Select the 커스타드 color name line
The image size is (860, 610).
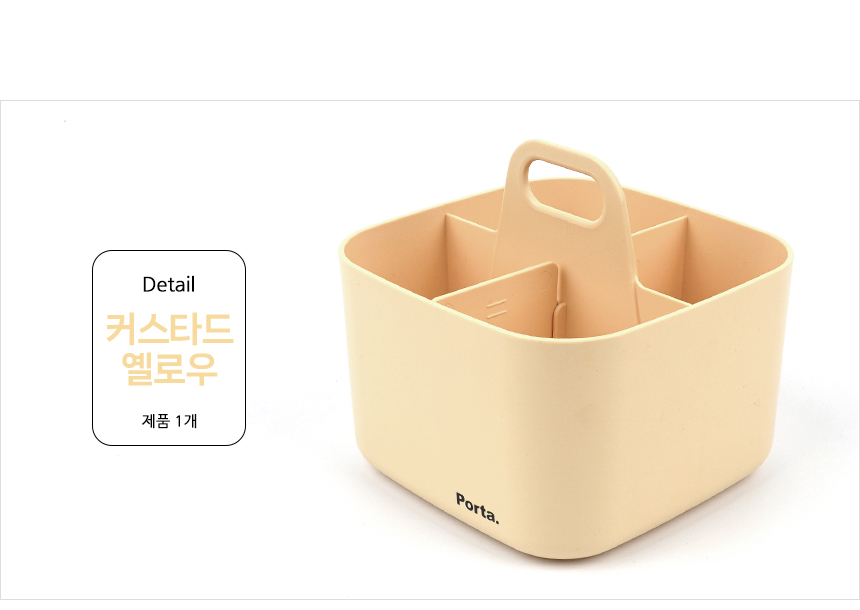click(169, 328)
